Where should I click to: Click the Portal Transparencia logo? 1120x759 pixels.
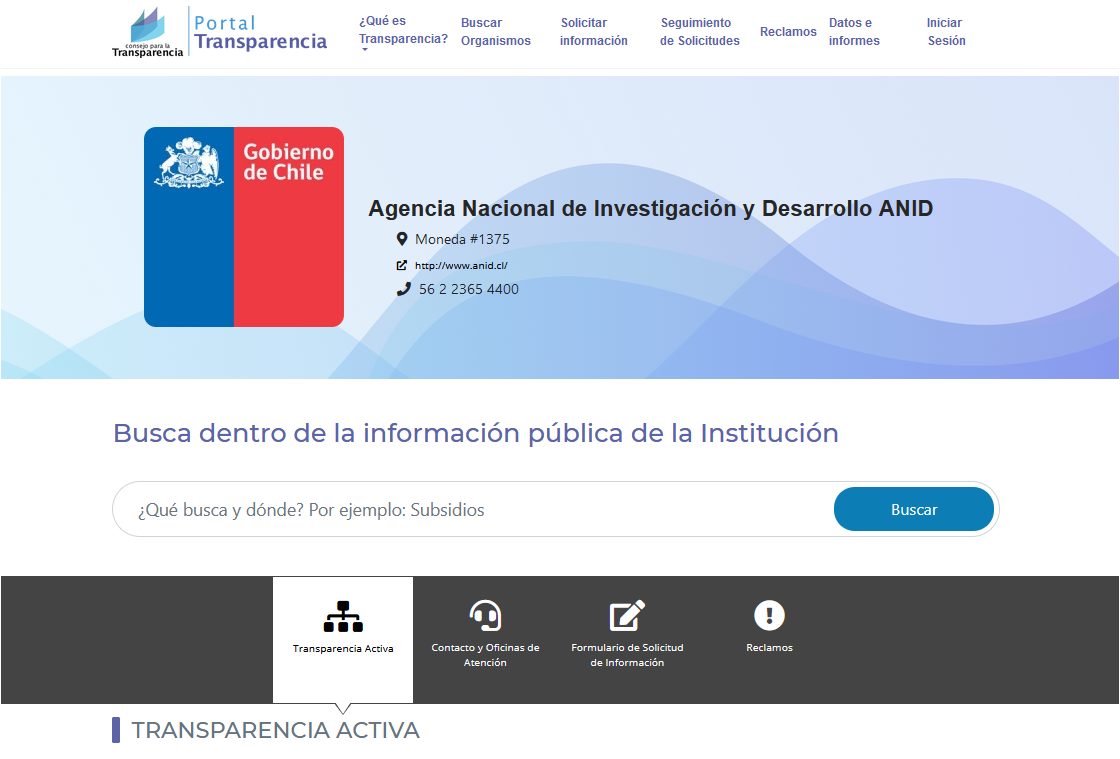tap(219, 32)
